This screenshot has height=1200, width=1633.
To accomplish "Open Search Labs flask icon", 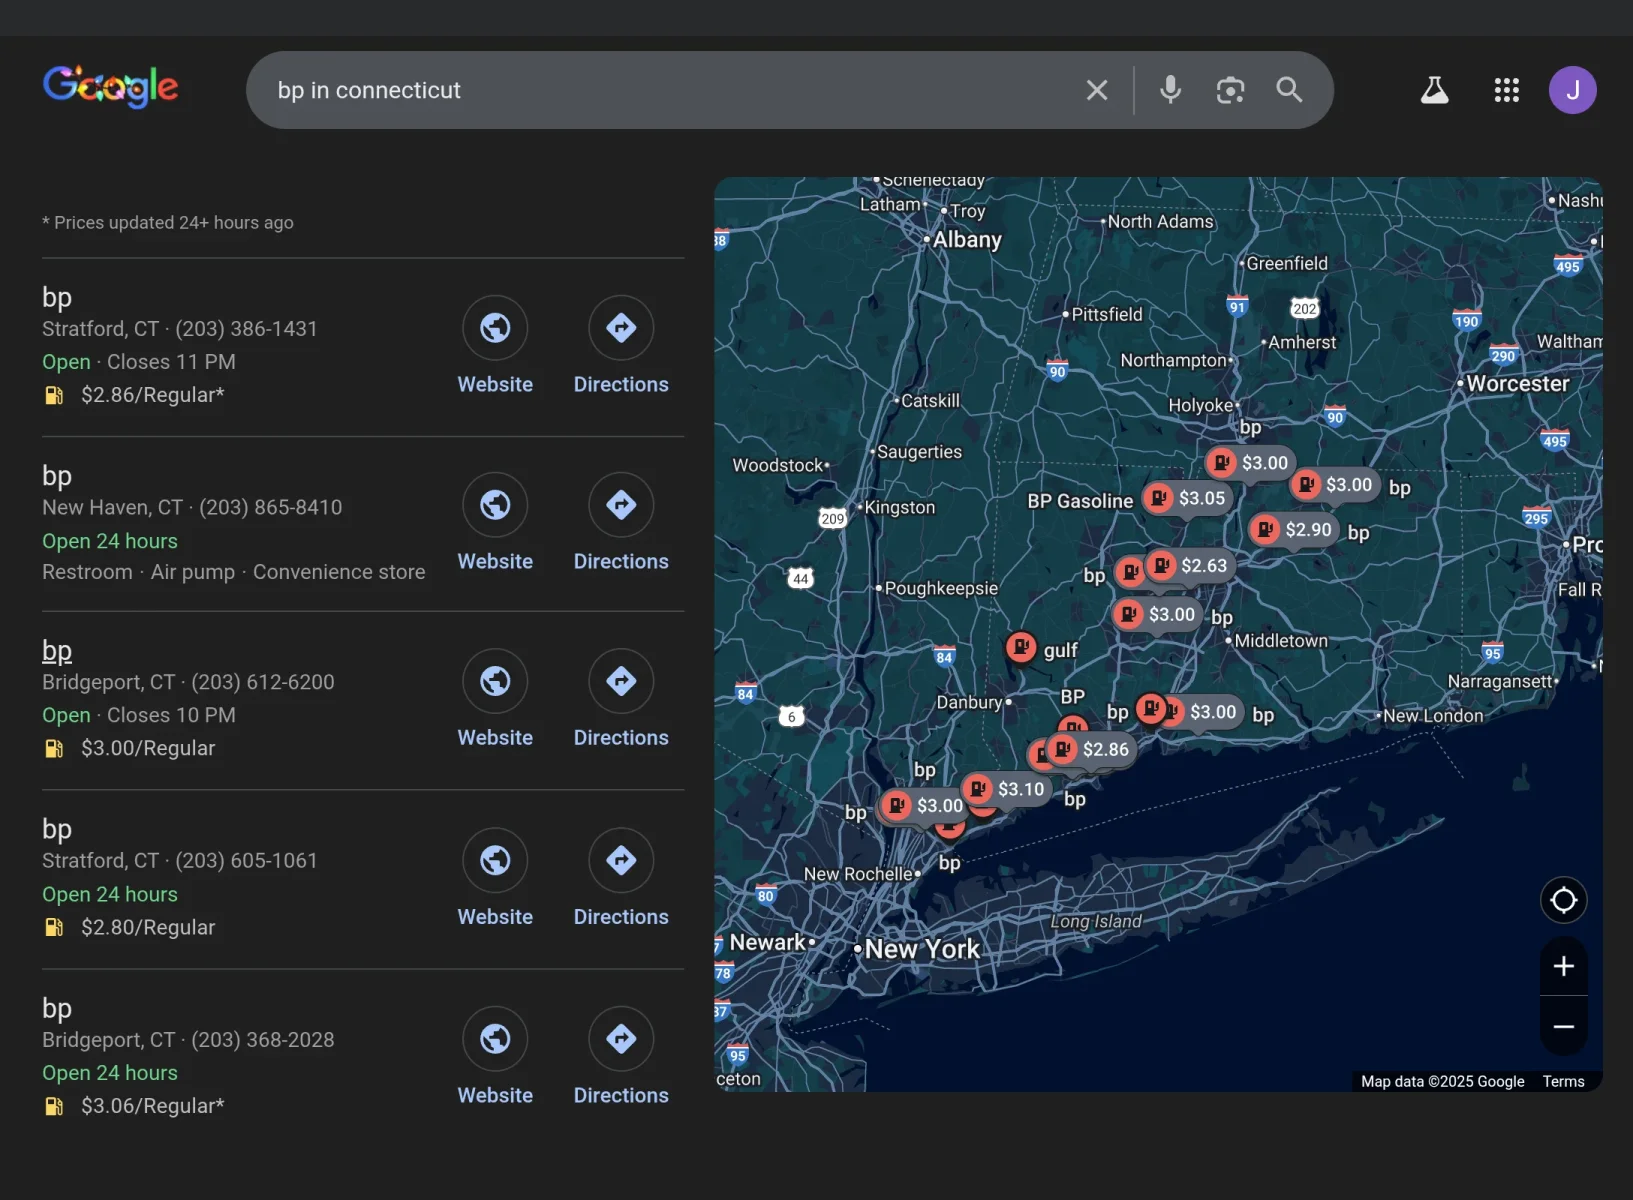I will point(1434,90).
